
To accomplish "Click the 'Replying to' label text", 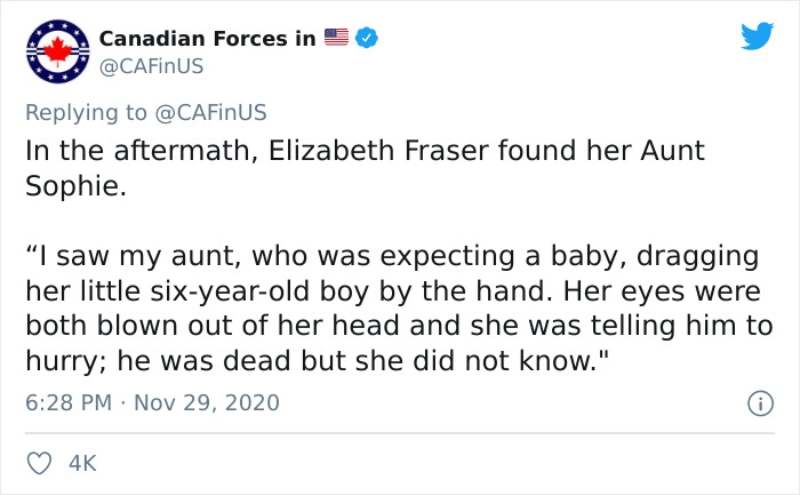I will pos(86,112).
